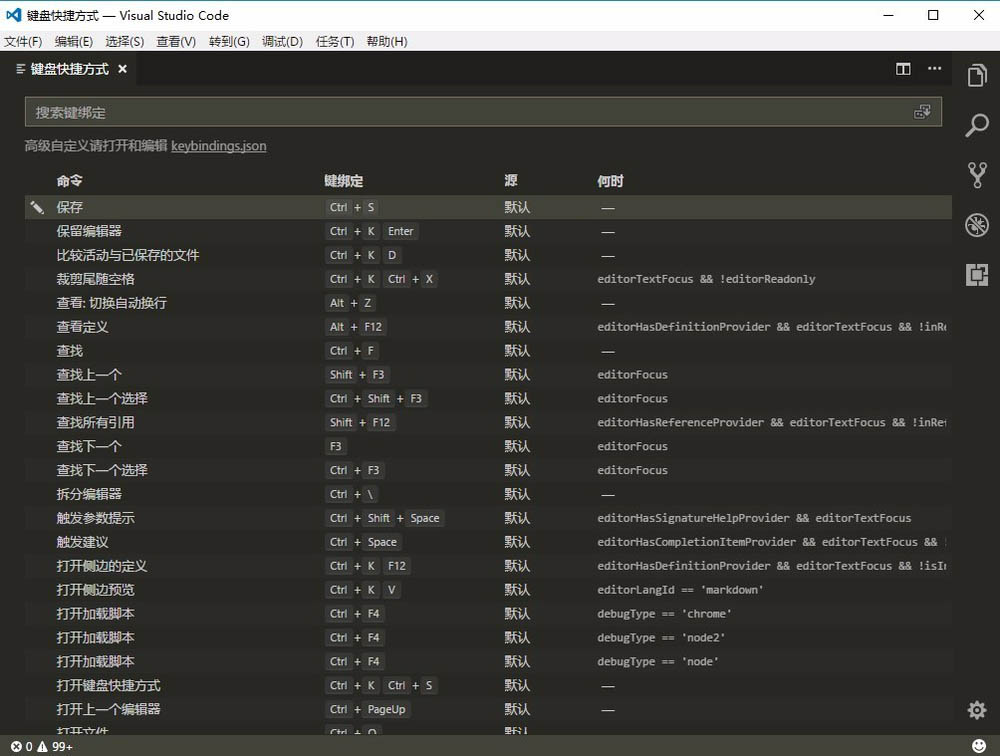
Task: Open the Explorer view in the activity bar
Action: coord(977,75)
